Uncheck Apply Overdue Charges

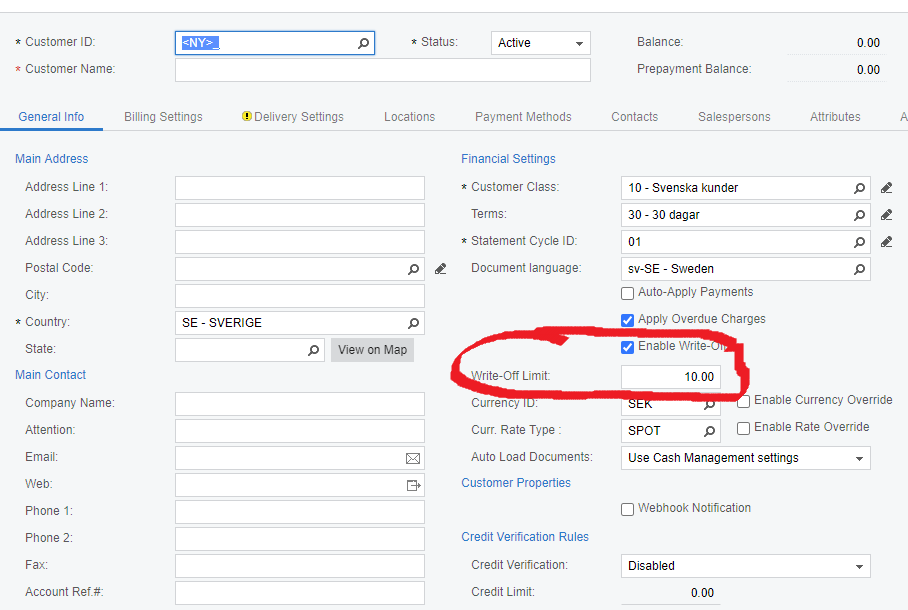coord(628,320)
